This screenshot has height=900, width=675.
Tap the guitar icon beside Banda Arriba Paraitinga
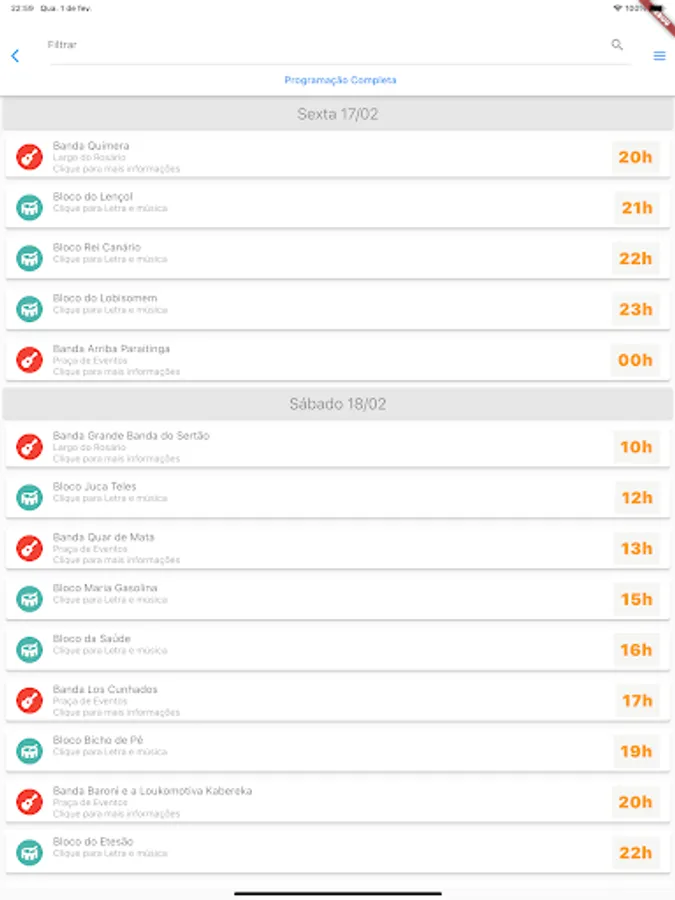pos(30,360)
